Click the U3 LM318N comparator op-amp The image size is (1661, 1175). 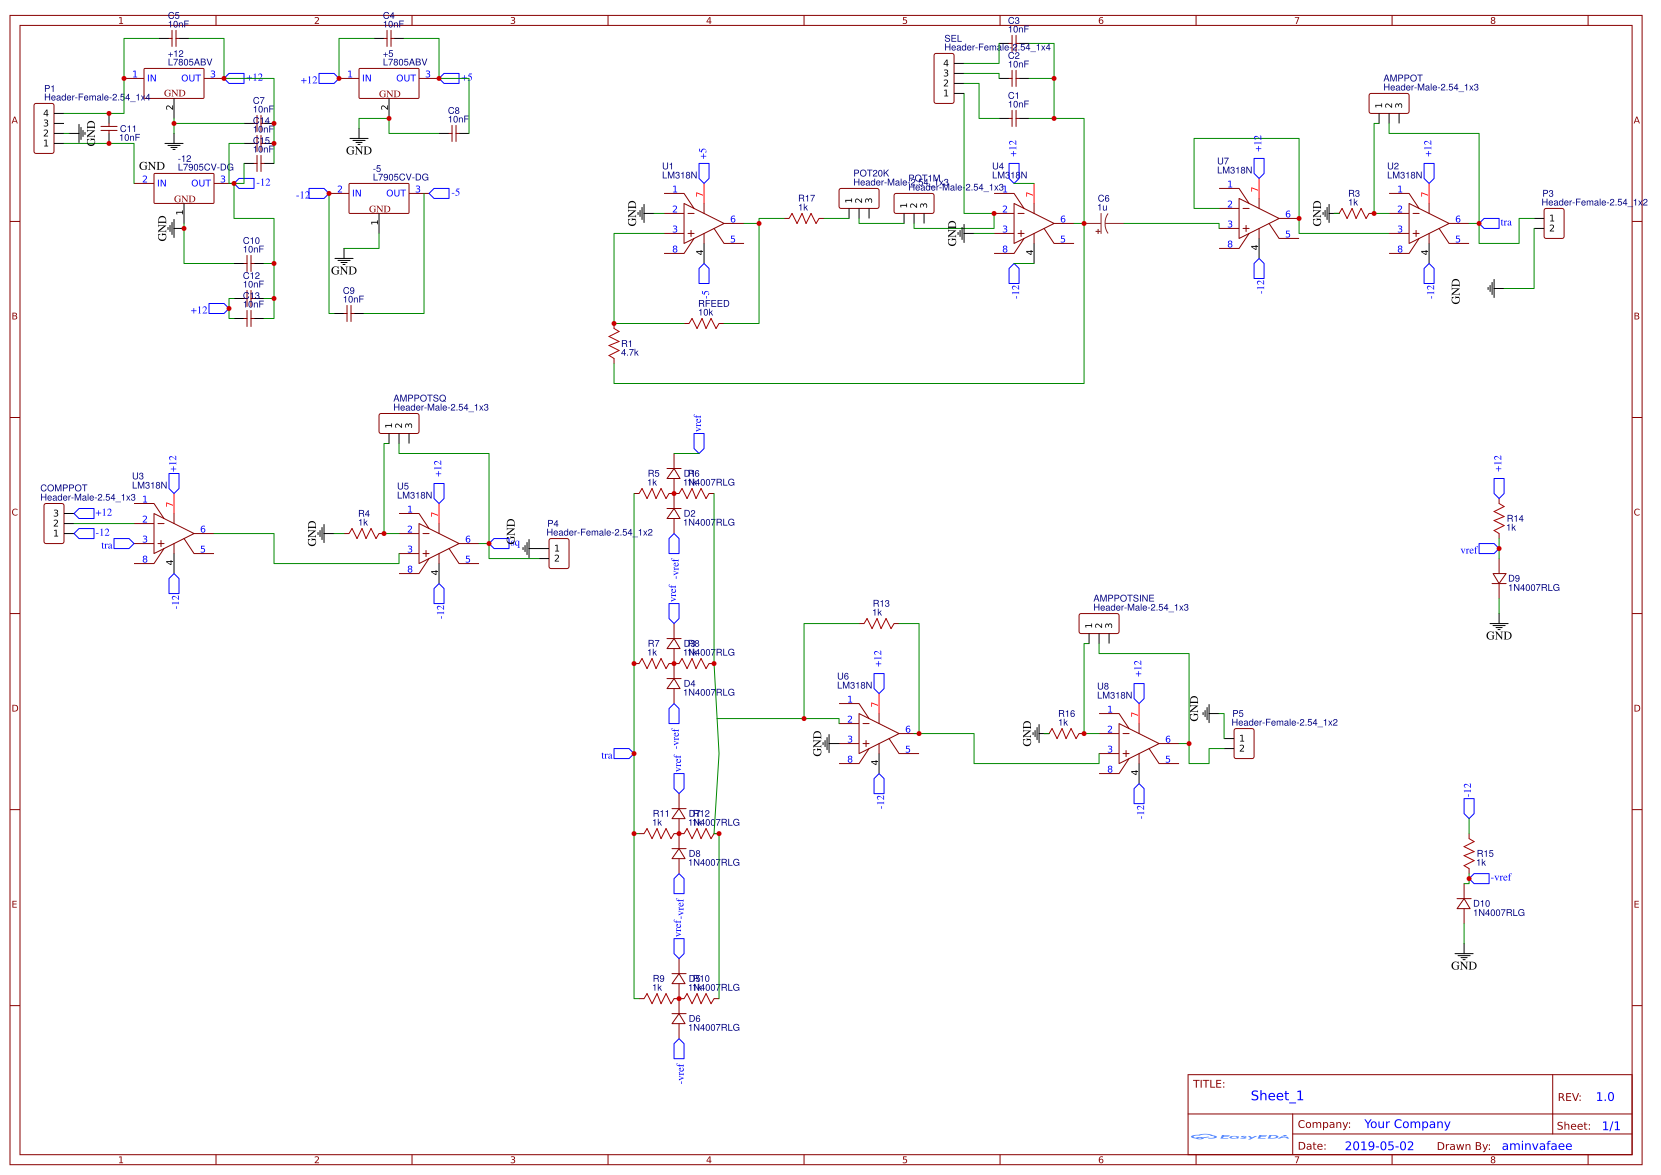click(173, 532)
